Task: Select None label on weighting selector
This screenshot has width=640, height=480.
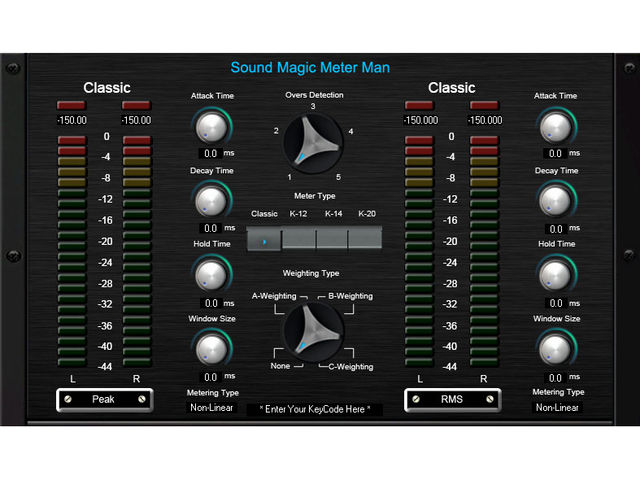Action: point(280,366)
